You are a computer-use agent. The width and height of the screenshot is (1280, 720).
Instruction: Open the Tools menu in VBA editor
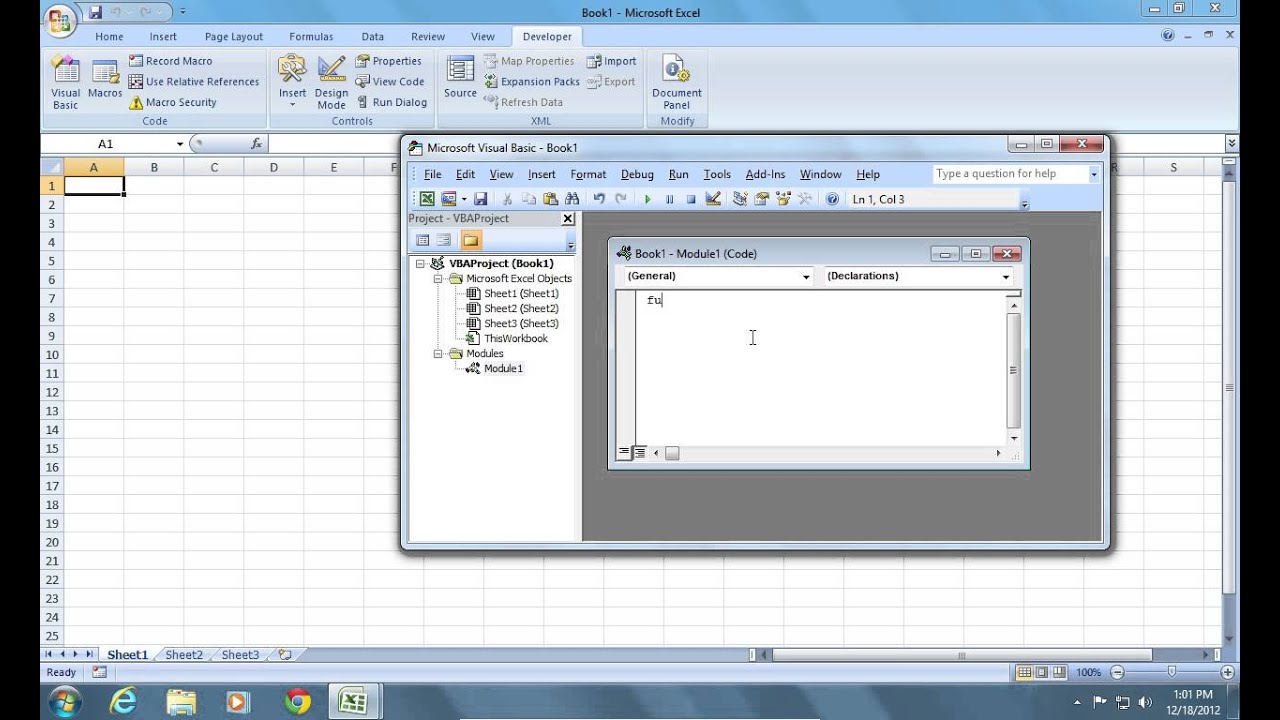tap(717, 174)
